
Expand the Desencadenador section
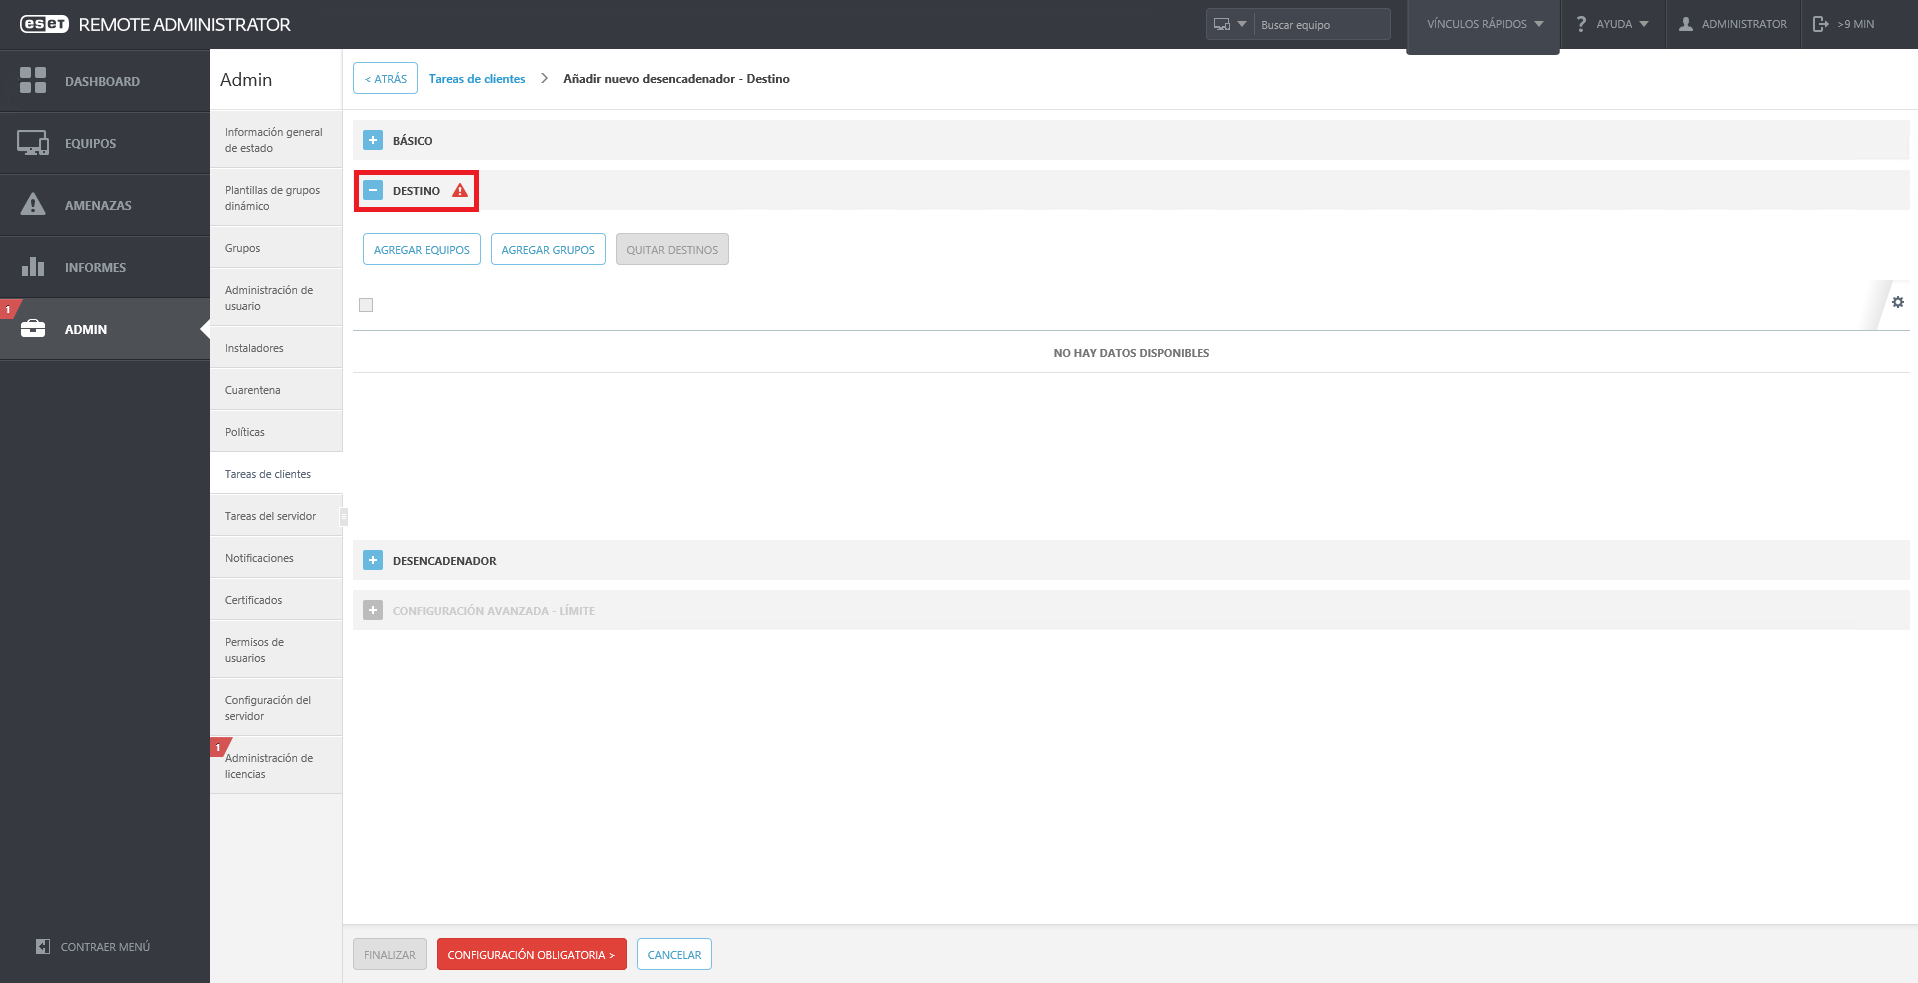(373, 560)
